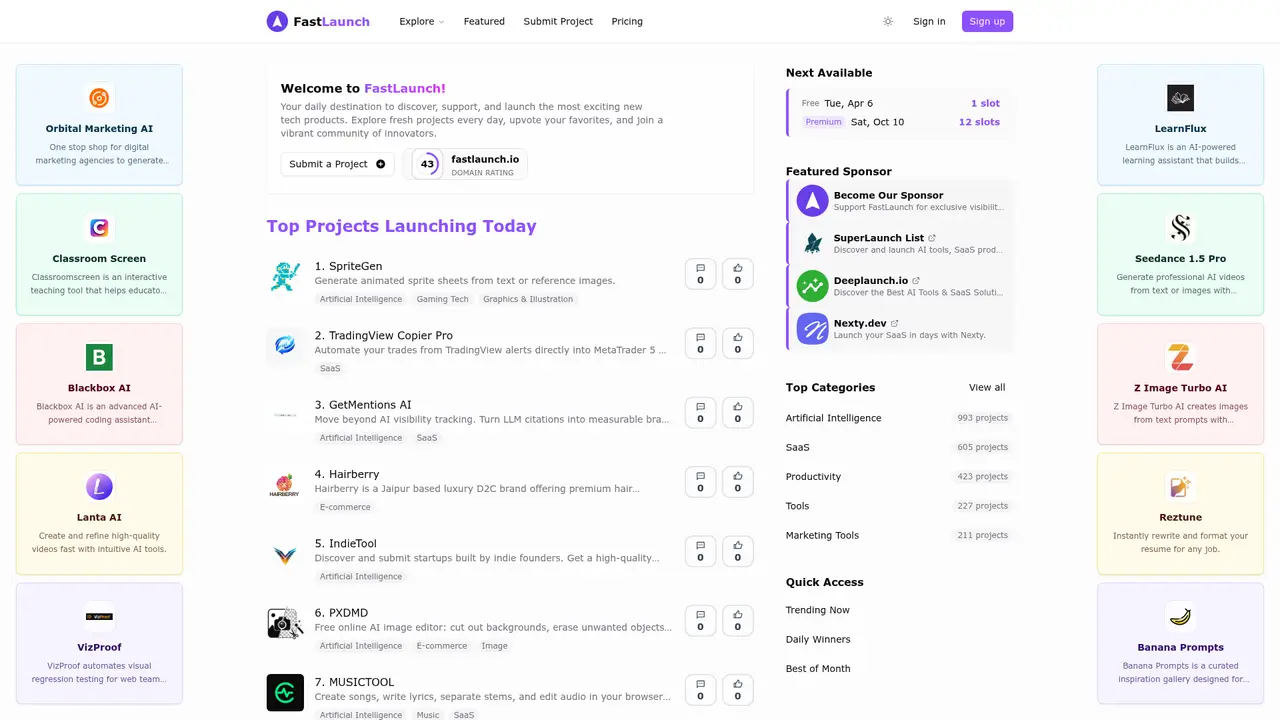Open comments for GetMentions AI
The width and height of the screenshot is (1280, 720).
click(700, 413)
